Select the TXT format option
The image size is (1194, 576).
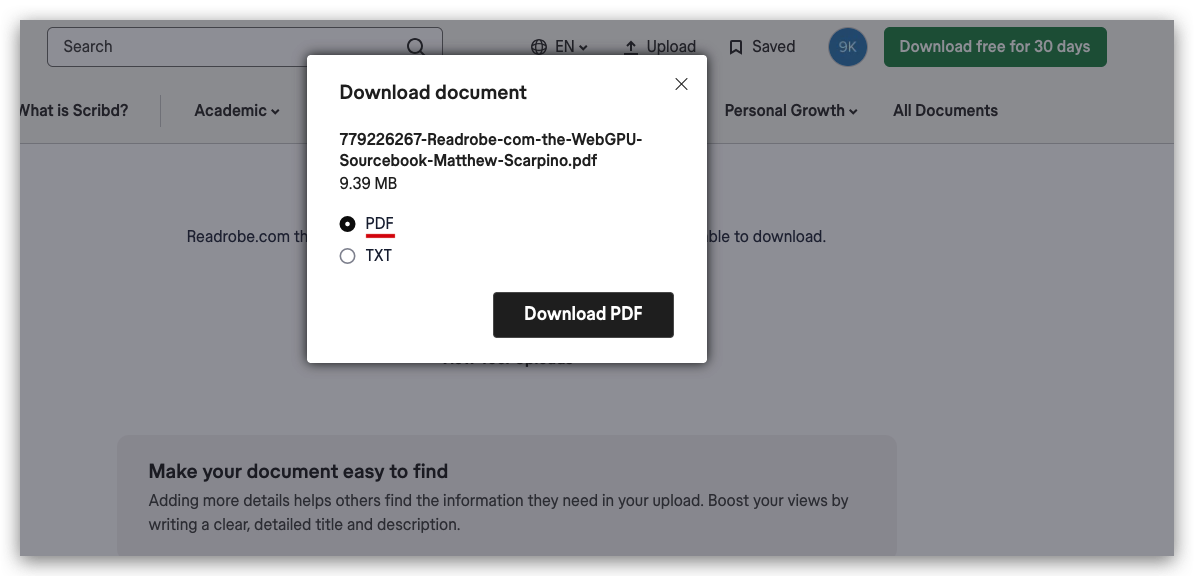pos(347,256)
